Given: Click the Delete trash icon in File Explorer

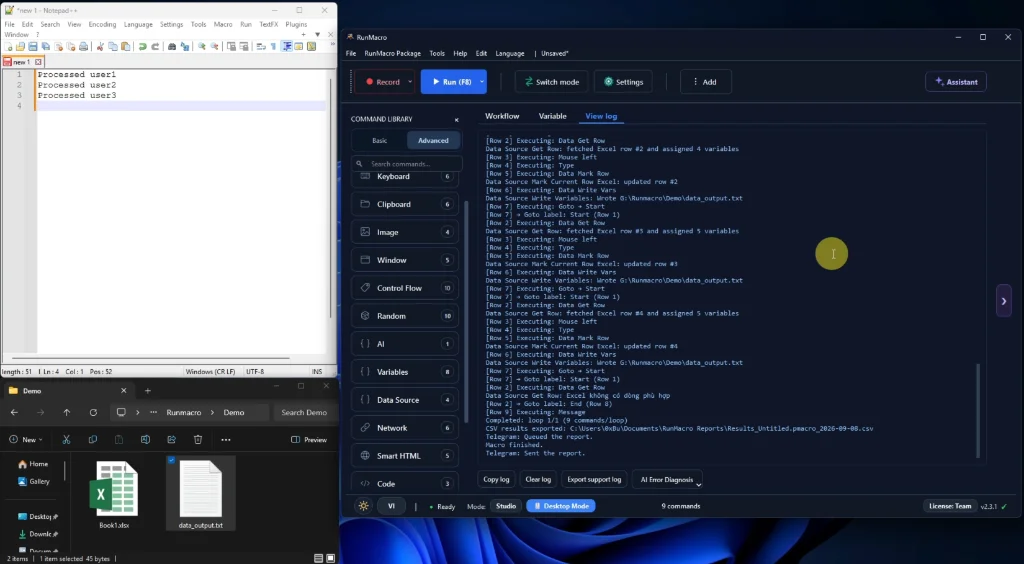Looking at the screenshot, I should [x=198, y=440].
